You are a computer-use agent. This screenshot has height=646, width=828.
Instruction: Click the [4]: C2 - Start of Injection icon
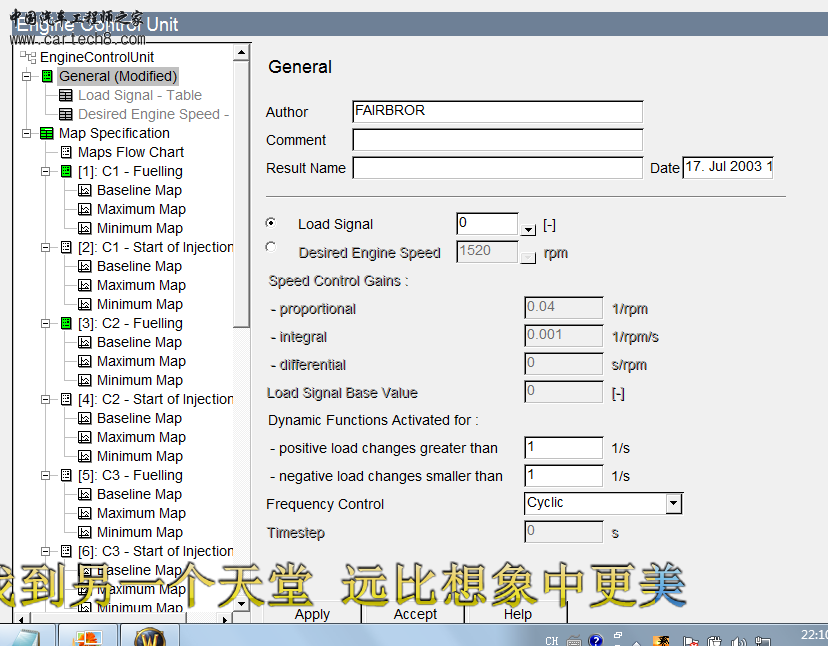[x=66, y=400]
